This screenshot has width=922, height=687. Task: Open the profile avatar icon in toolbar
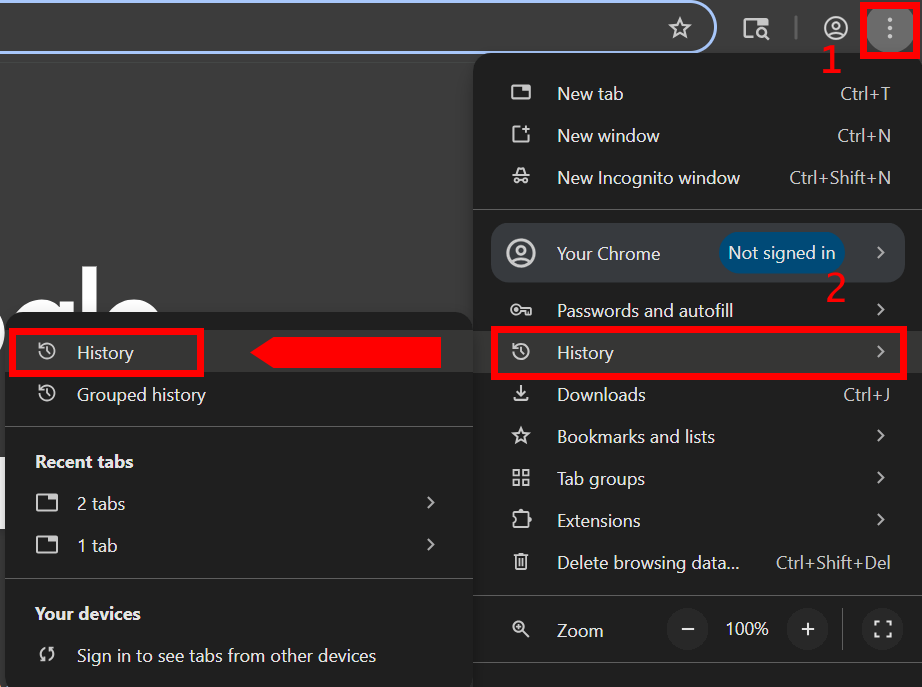click(835, 28)
